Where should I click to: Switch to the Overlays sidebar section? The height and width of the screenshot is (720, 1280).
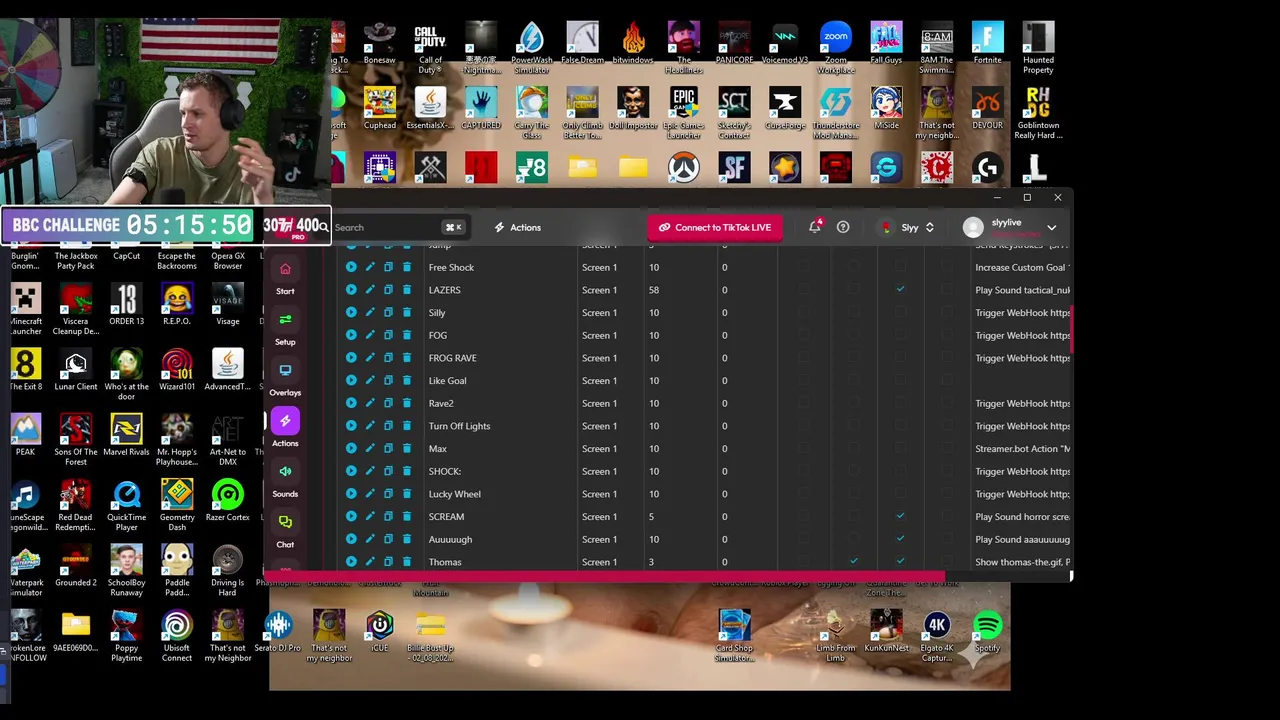285,379
